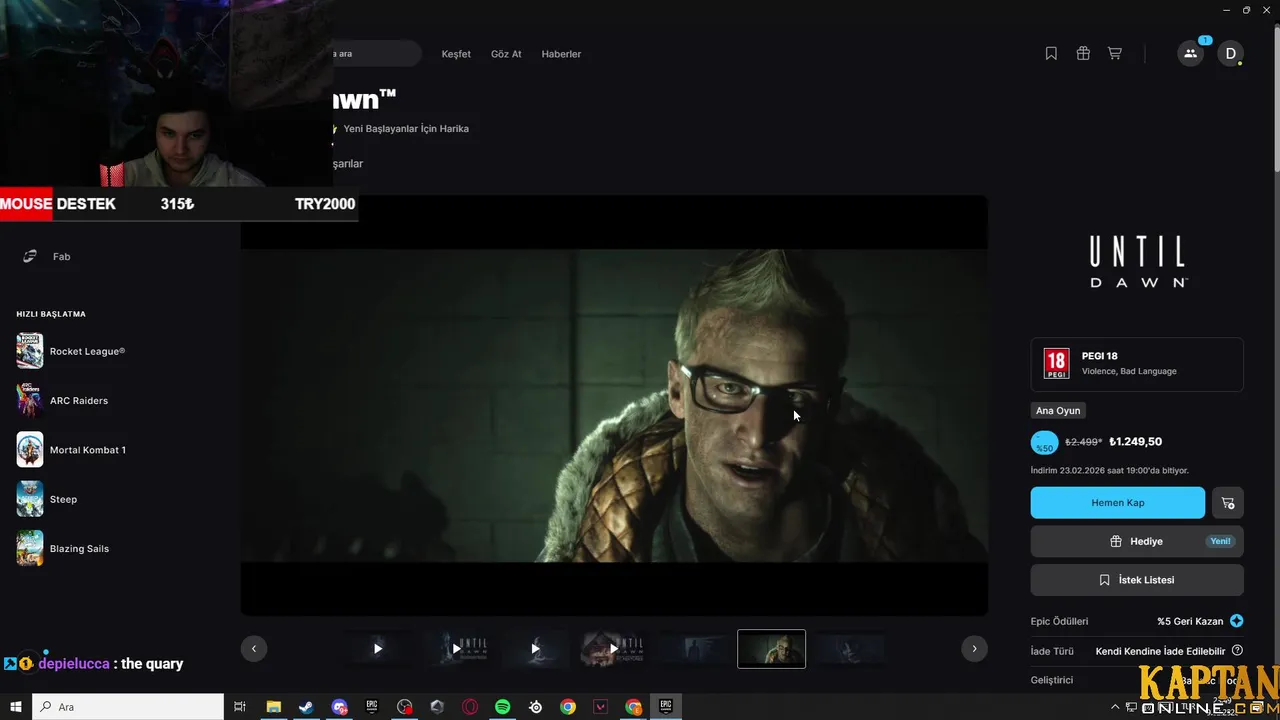Click the Hediye gift button

coord(1137,541)
